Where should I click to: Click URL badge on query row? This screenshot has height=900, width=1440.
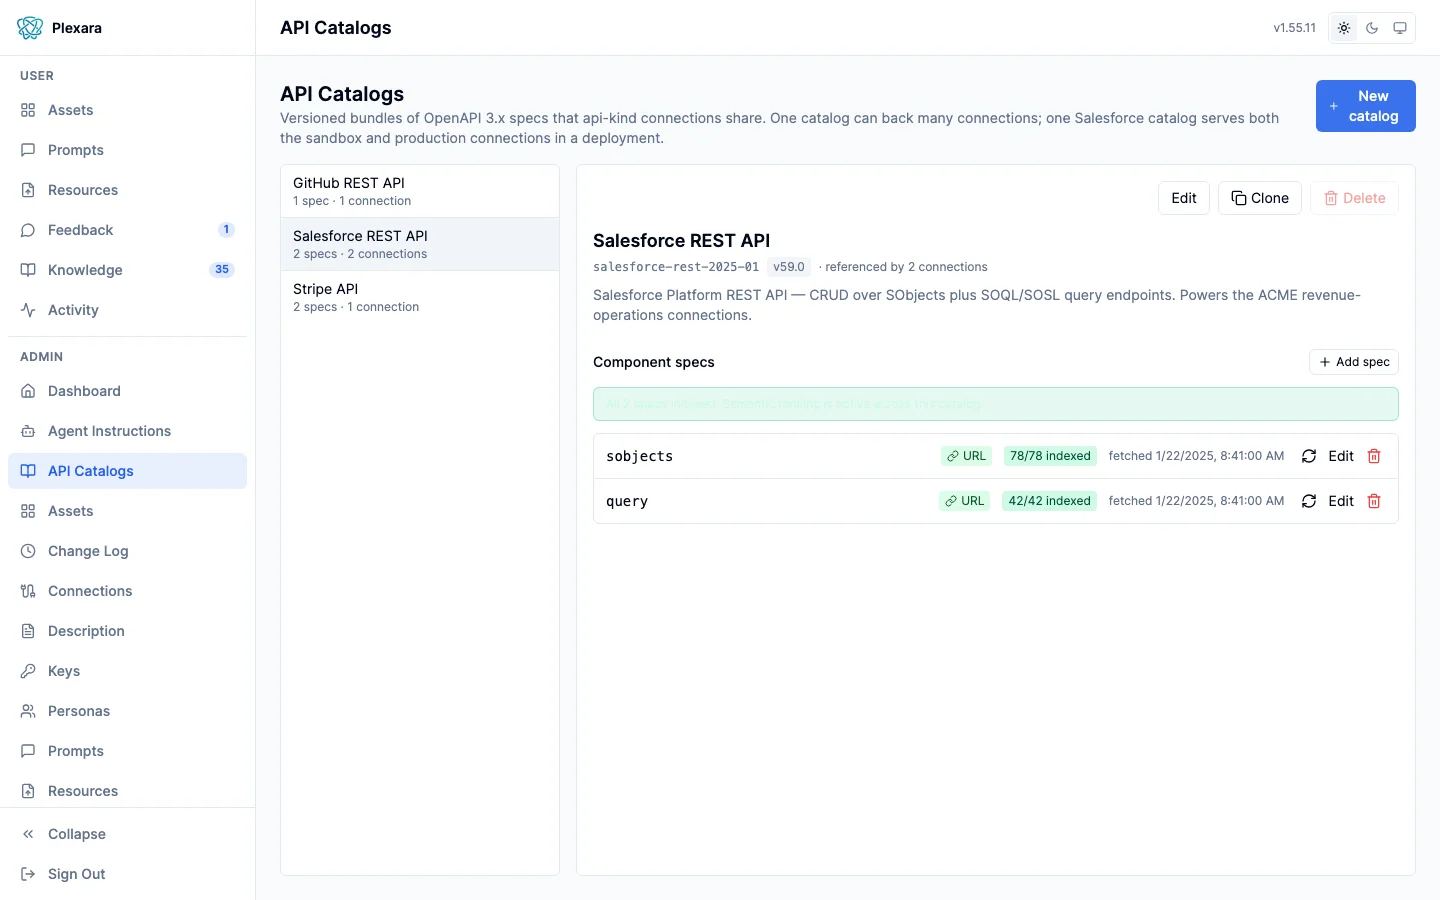[964, 501]
